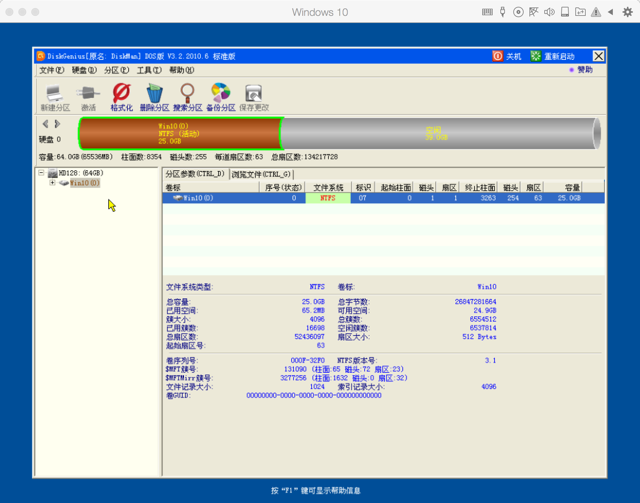Click Win10(D) label in the partition table row

coord(198,198)
